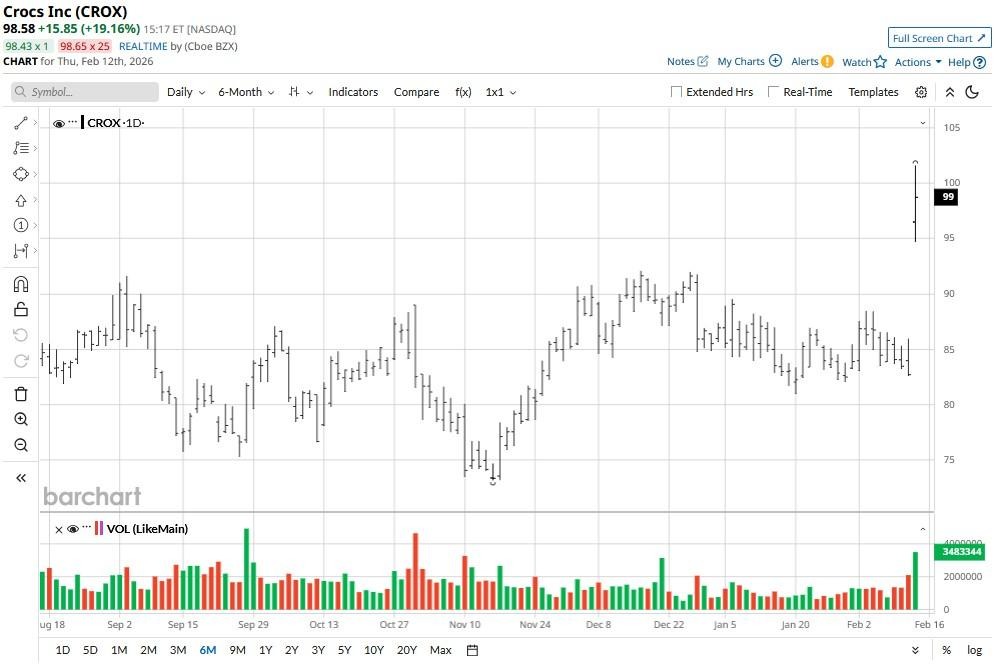
Task: Undo the last chart action
Action: [21, 335]
